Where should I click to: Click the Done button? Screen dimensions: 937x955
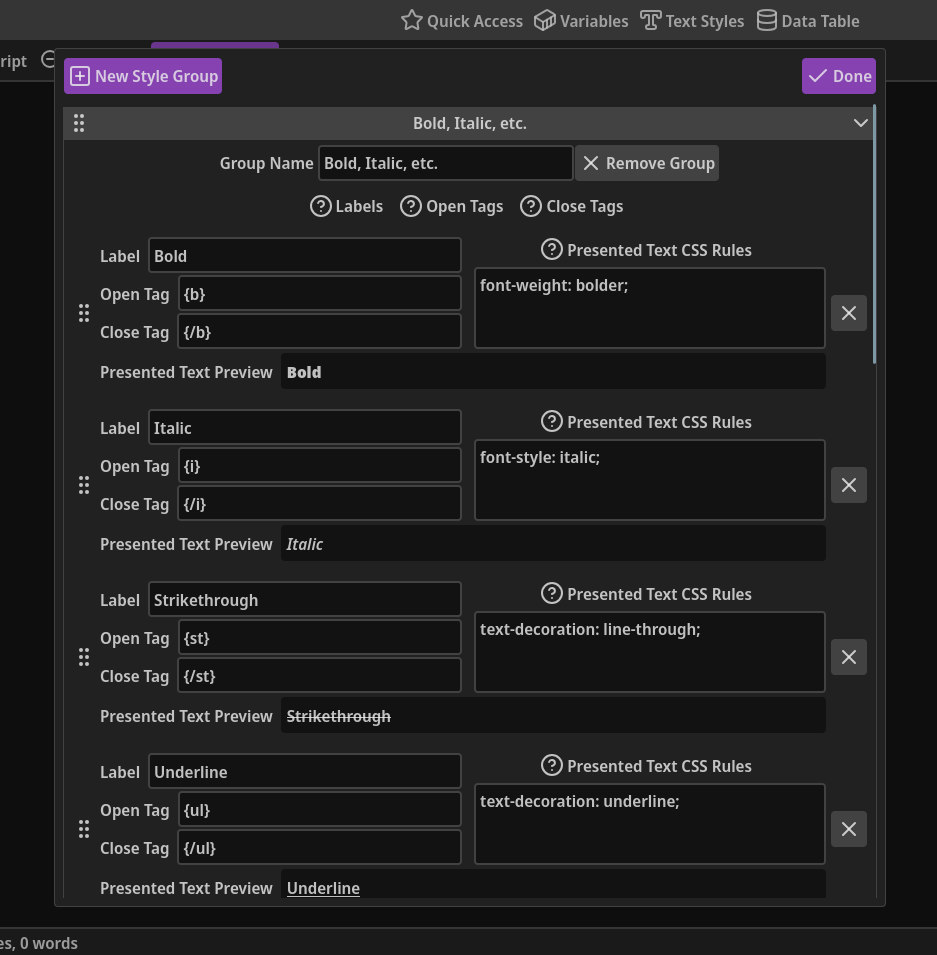pyautogui.click(x=838, y=75)
